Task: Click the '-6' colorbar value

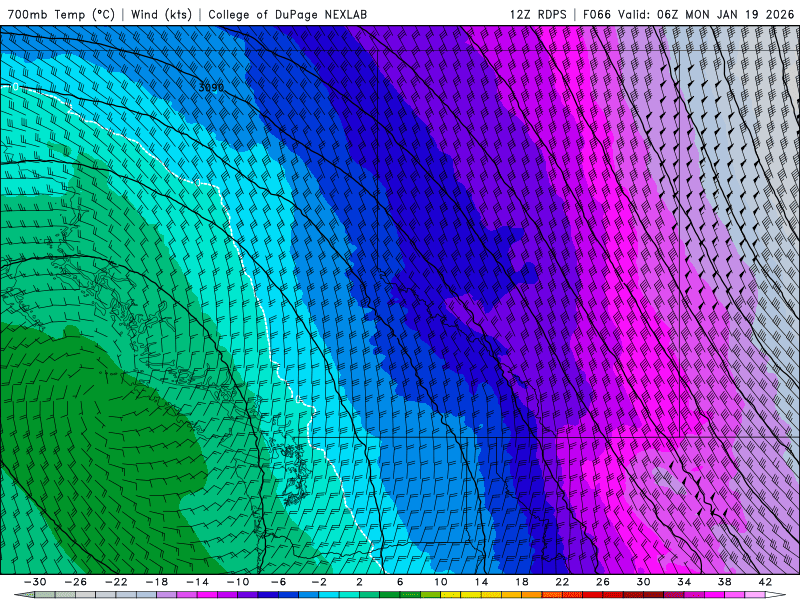Action: 279,582
